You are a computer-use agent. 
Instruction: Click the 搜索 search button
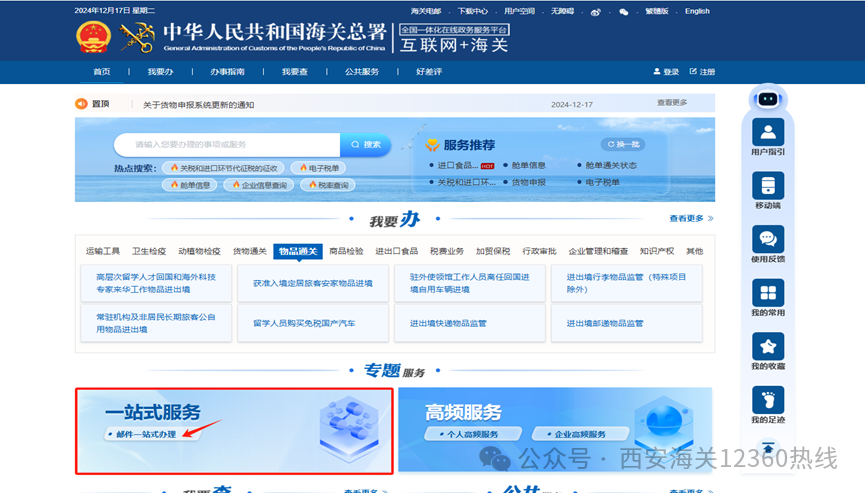pyautogui.click(x=366, y=144)
